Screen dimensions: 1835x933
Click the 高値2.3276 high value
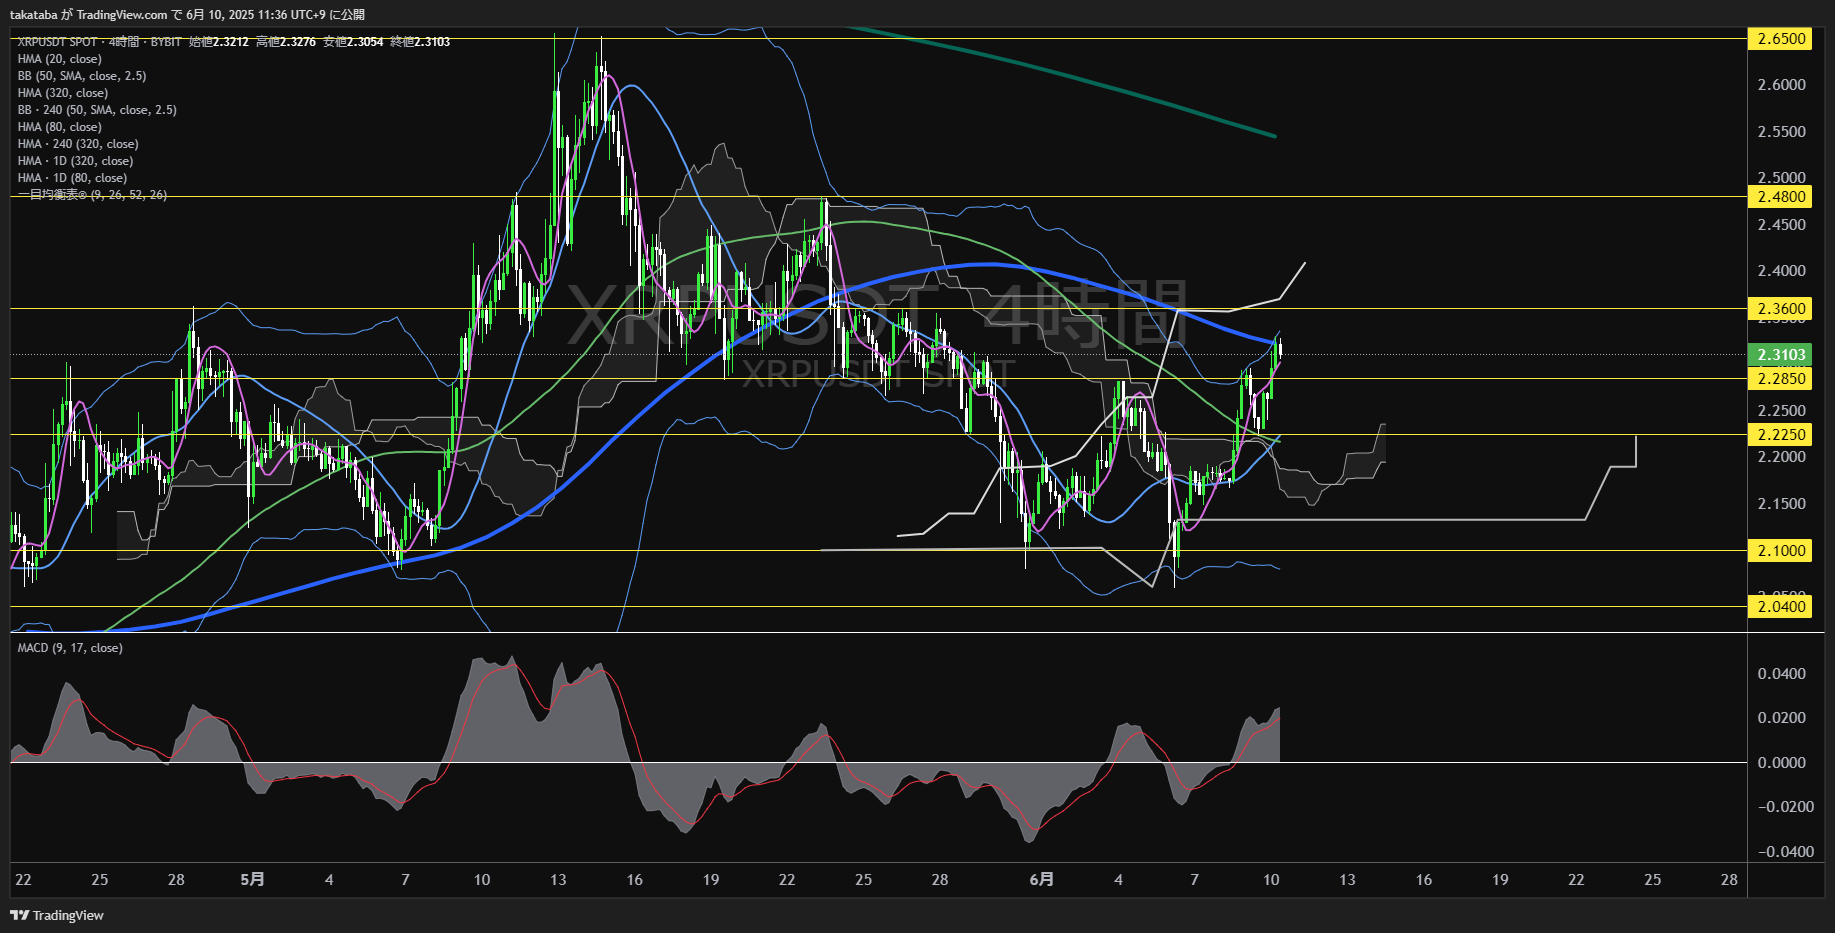[x=286, y=42]
